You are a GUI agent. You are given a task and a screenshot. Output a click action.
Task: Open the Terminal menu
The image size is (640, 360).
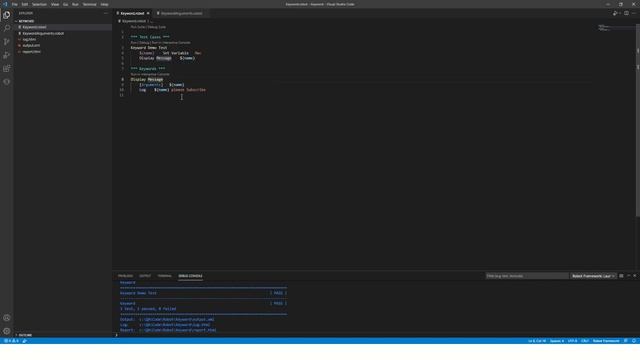pos(89,4)
